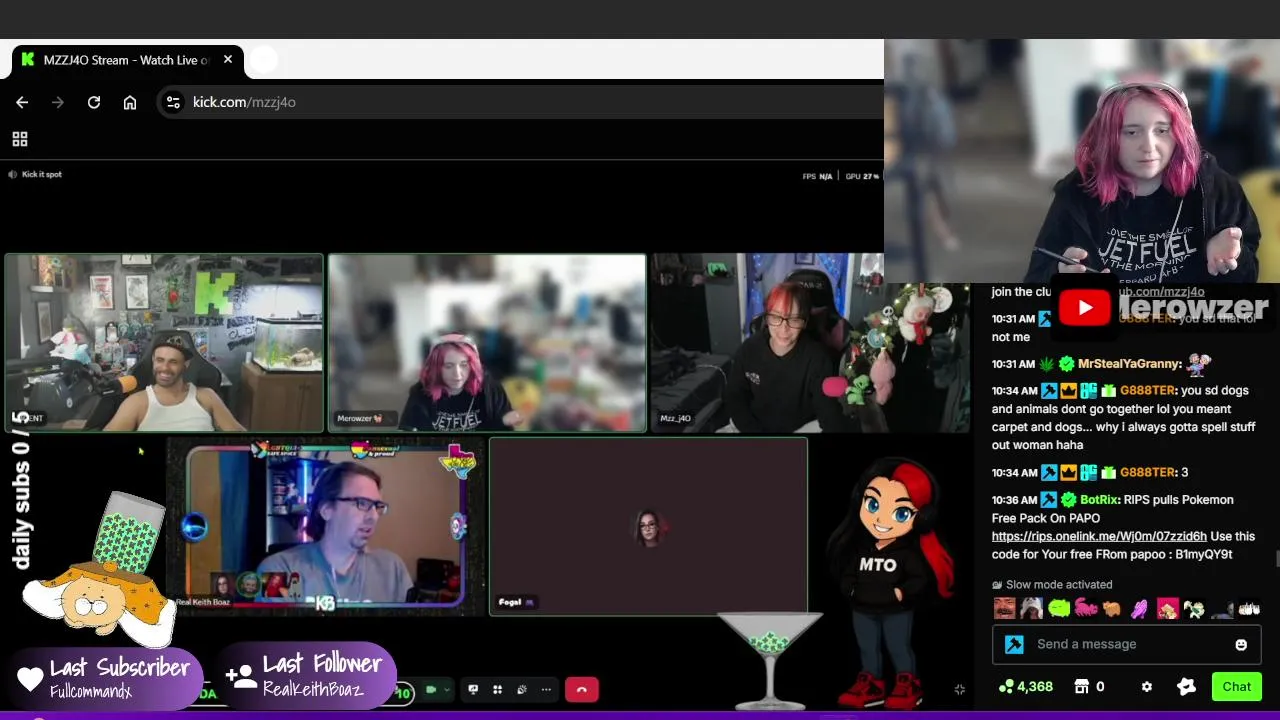Go forward using the browser forward arrow
Viewport: 1280px width, 720px height.
click(58, 102)
